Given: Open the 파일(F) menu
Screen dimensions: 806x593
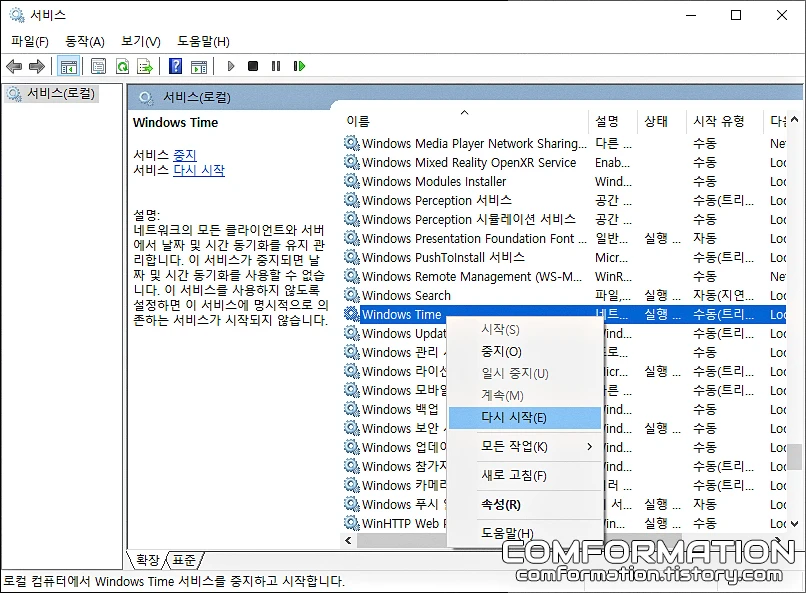Looking at the screenshot, I should (x=30, y=41).
